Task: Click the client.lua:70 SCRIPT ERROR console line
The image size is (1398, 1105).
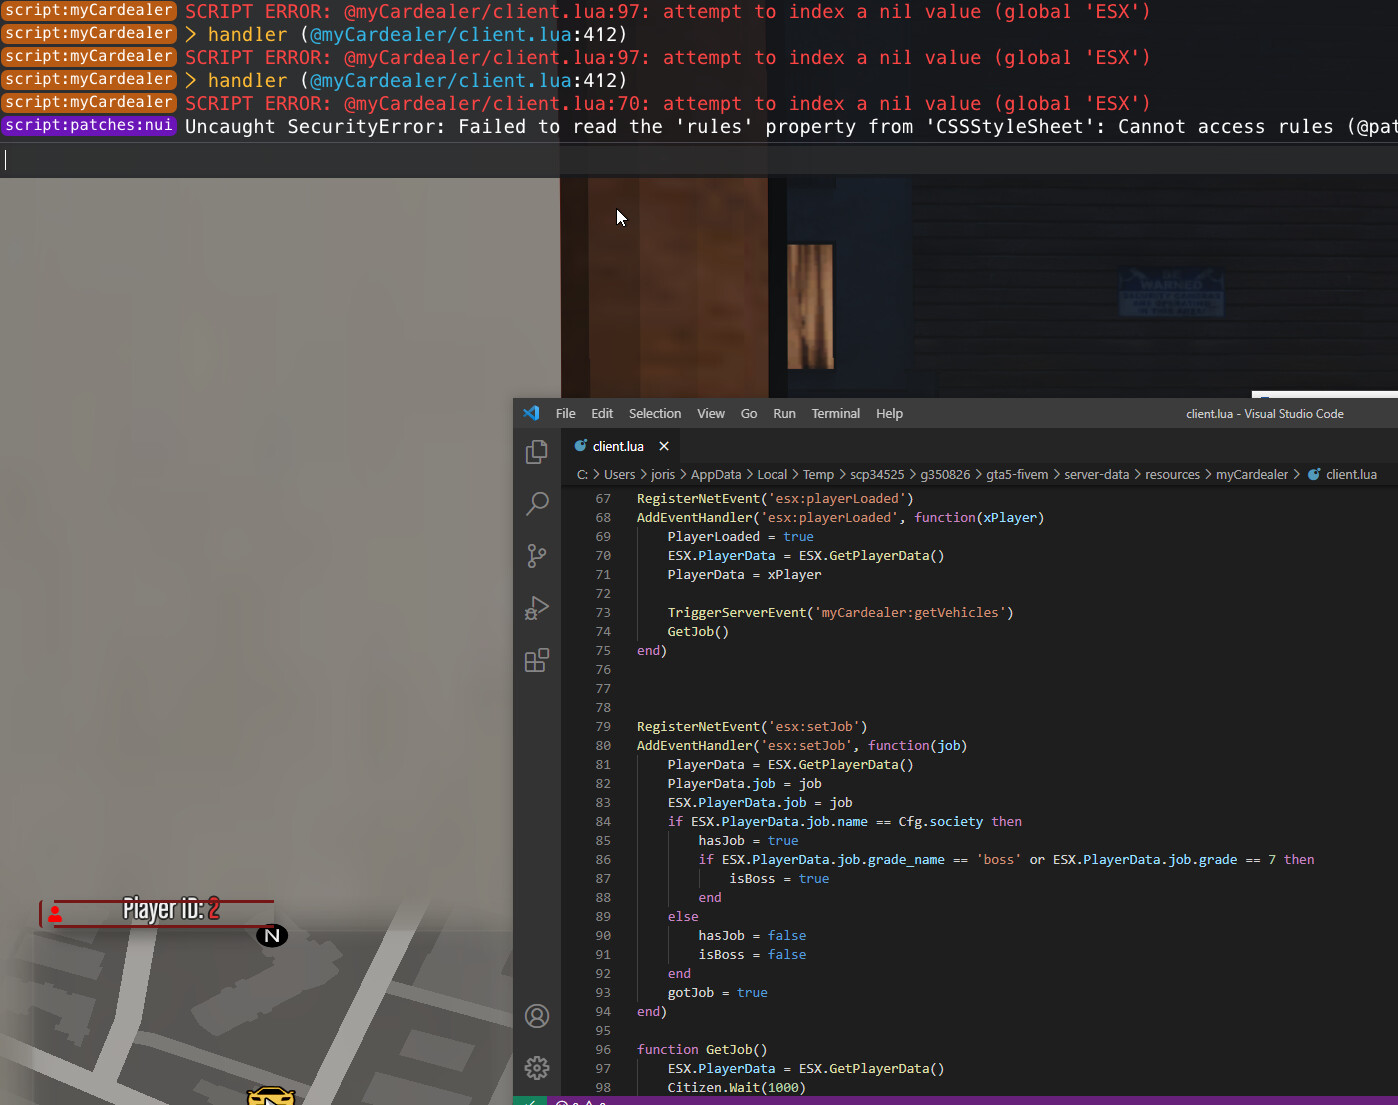Action: [668, 103]
